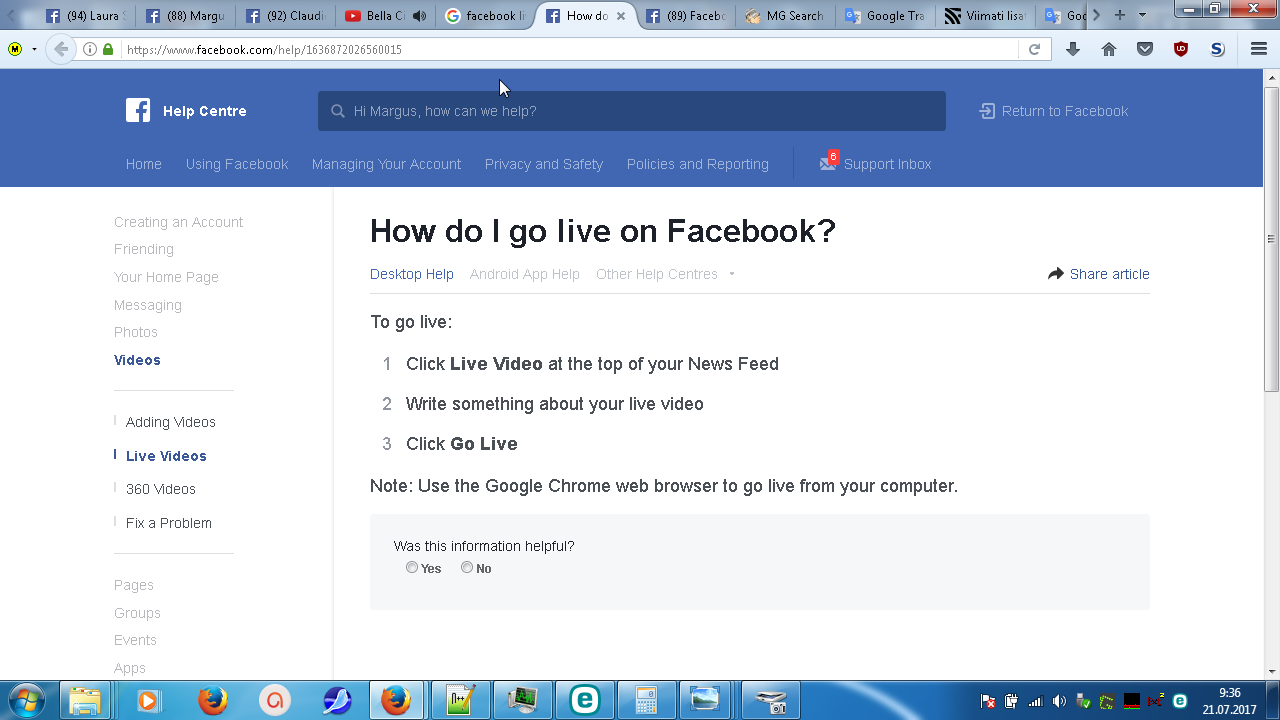
Task: Switch to the Viimati lisa tab
Action: [x=985, y=16]
